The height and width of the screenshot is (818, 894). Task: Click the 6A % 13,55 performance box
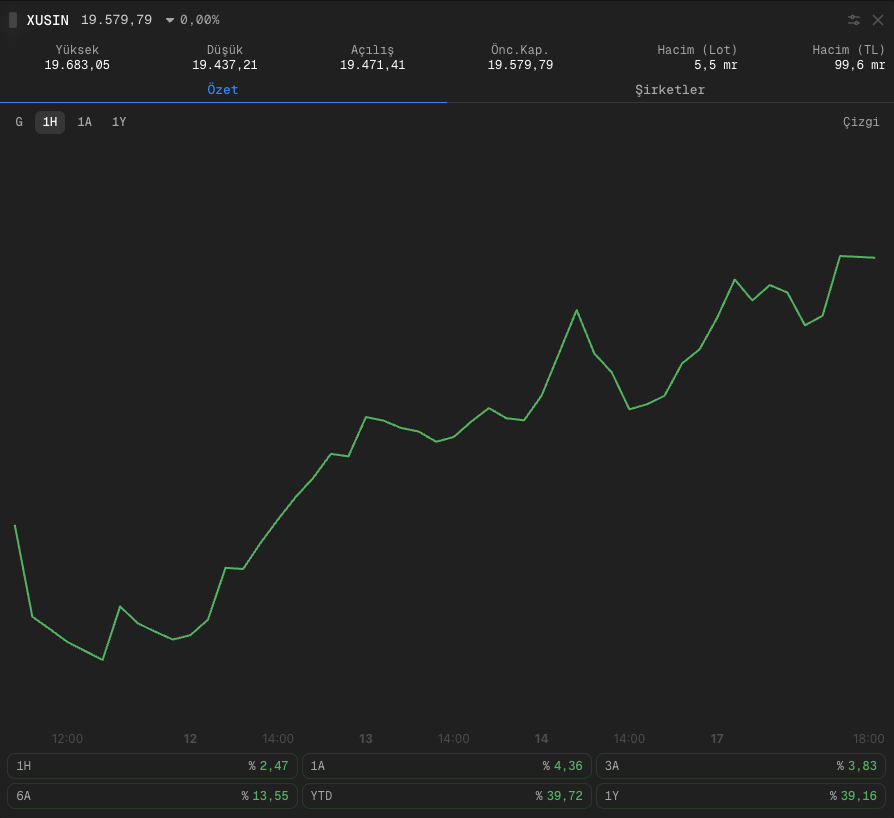[152, 796]
